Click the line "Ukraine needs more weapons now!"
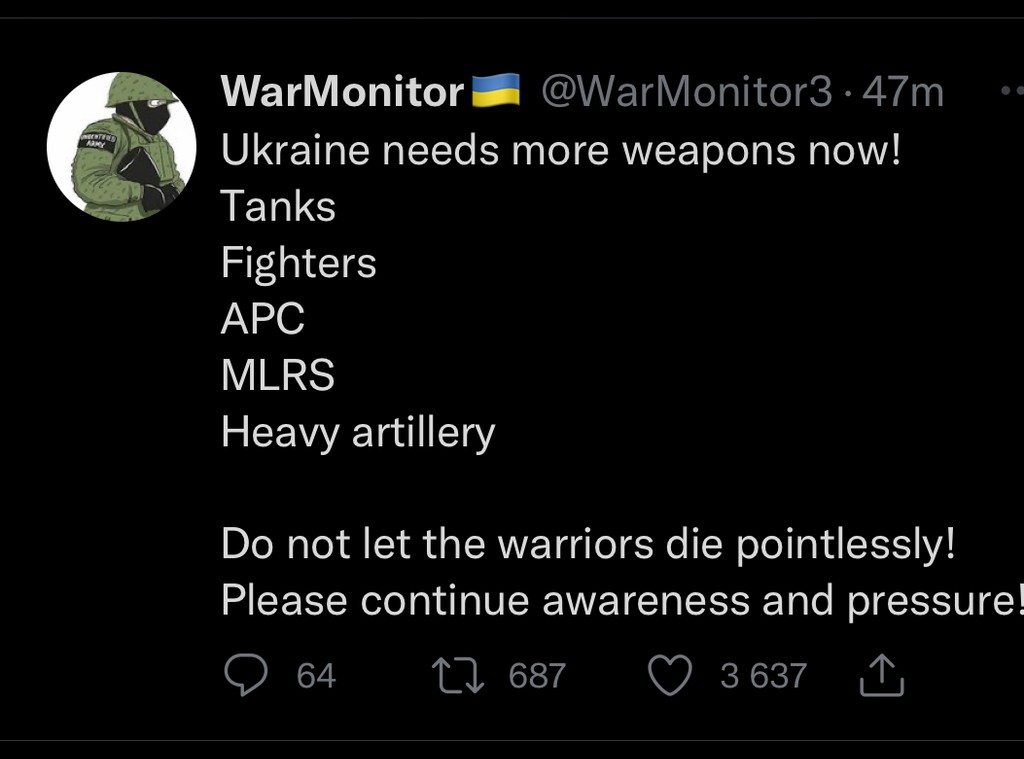 tap(561, 150)
